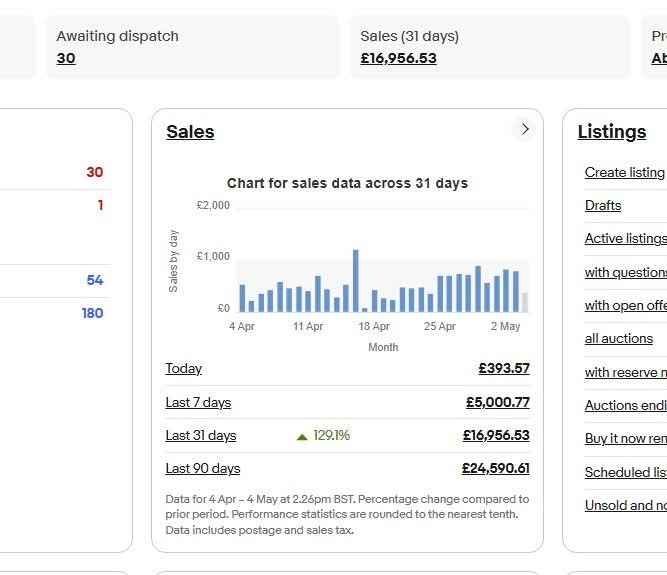Click the blue 54 count
Screen dimensions: 667x575
(95, 280)
